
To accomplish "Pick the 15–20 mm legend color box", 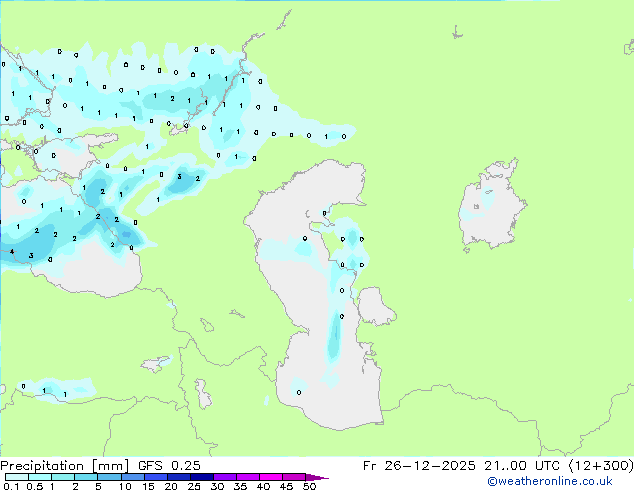I will (156, 477).
